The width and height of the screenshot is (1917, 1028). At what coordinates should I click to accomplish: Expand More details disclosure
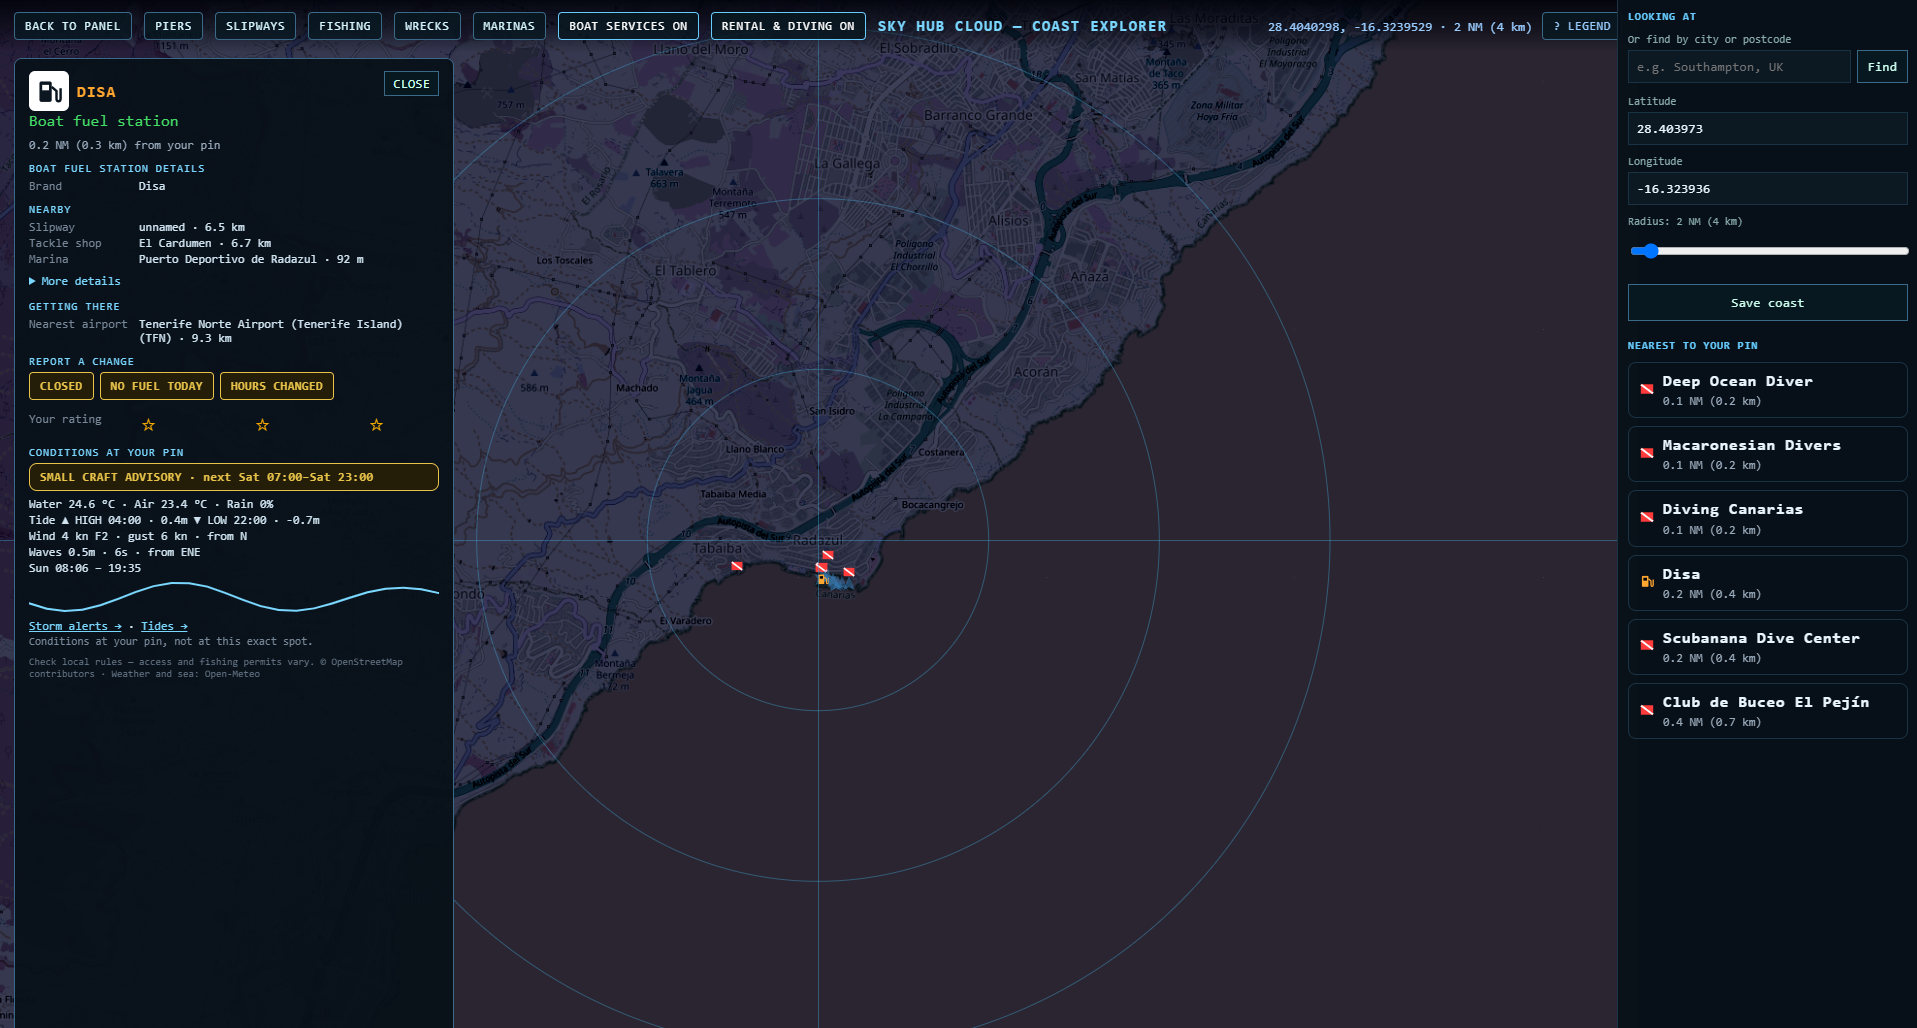coord(75,281)
